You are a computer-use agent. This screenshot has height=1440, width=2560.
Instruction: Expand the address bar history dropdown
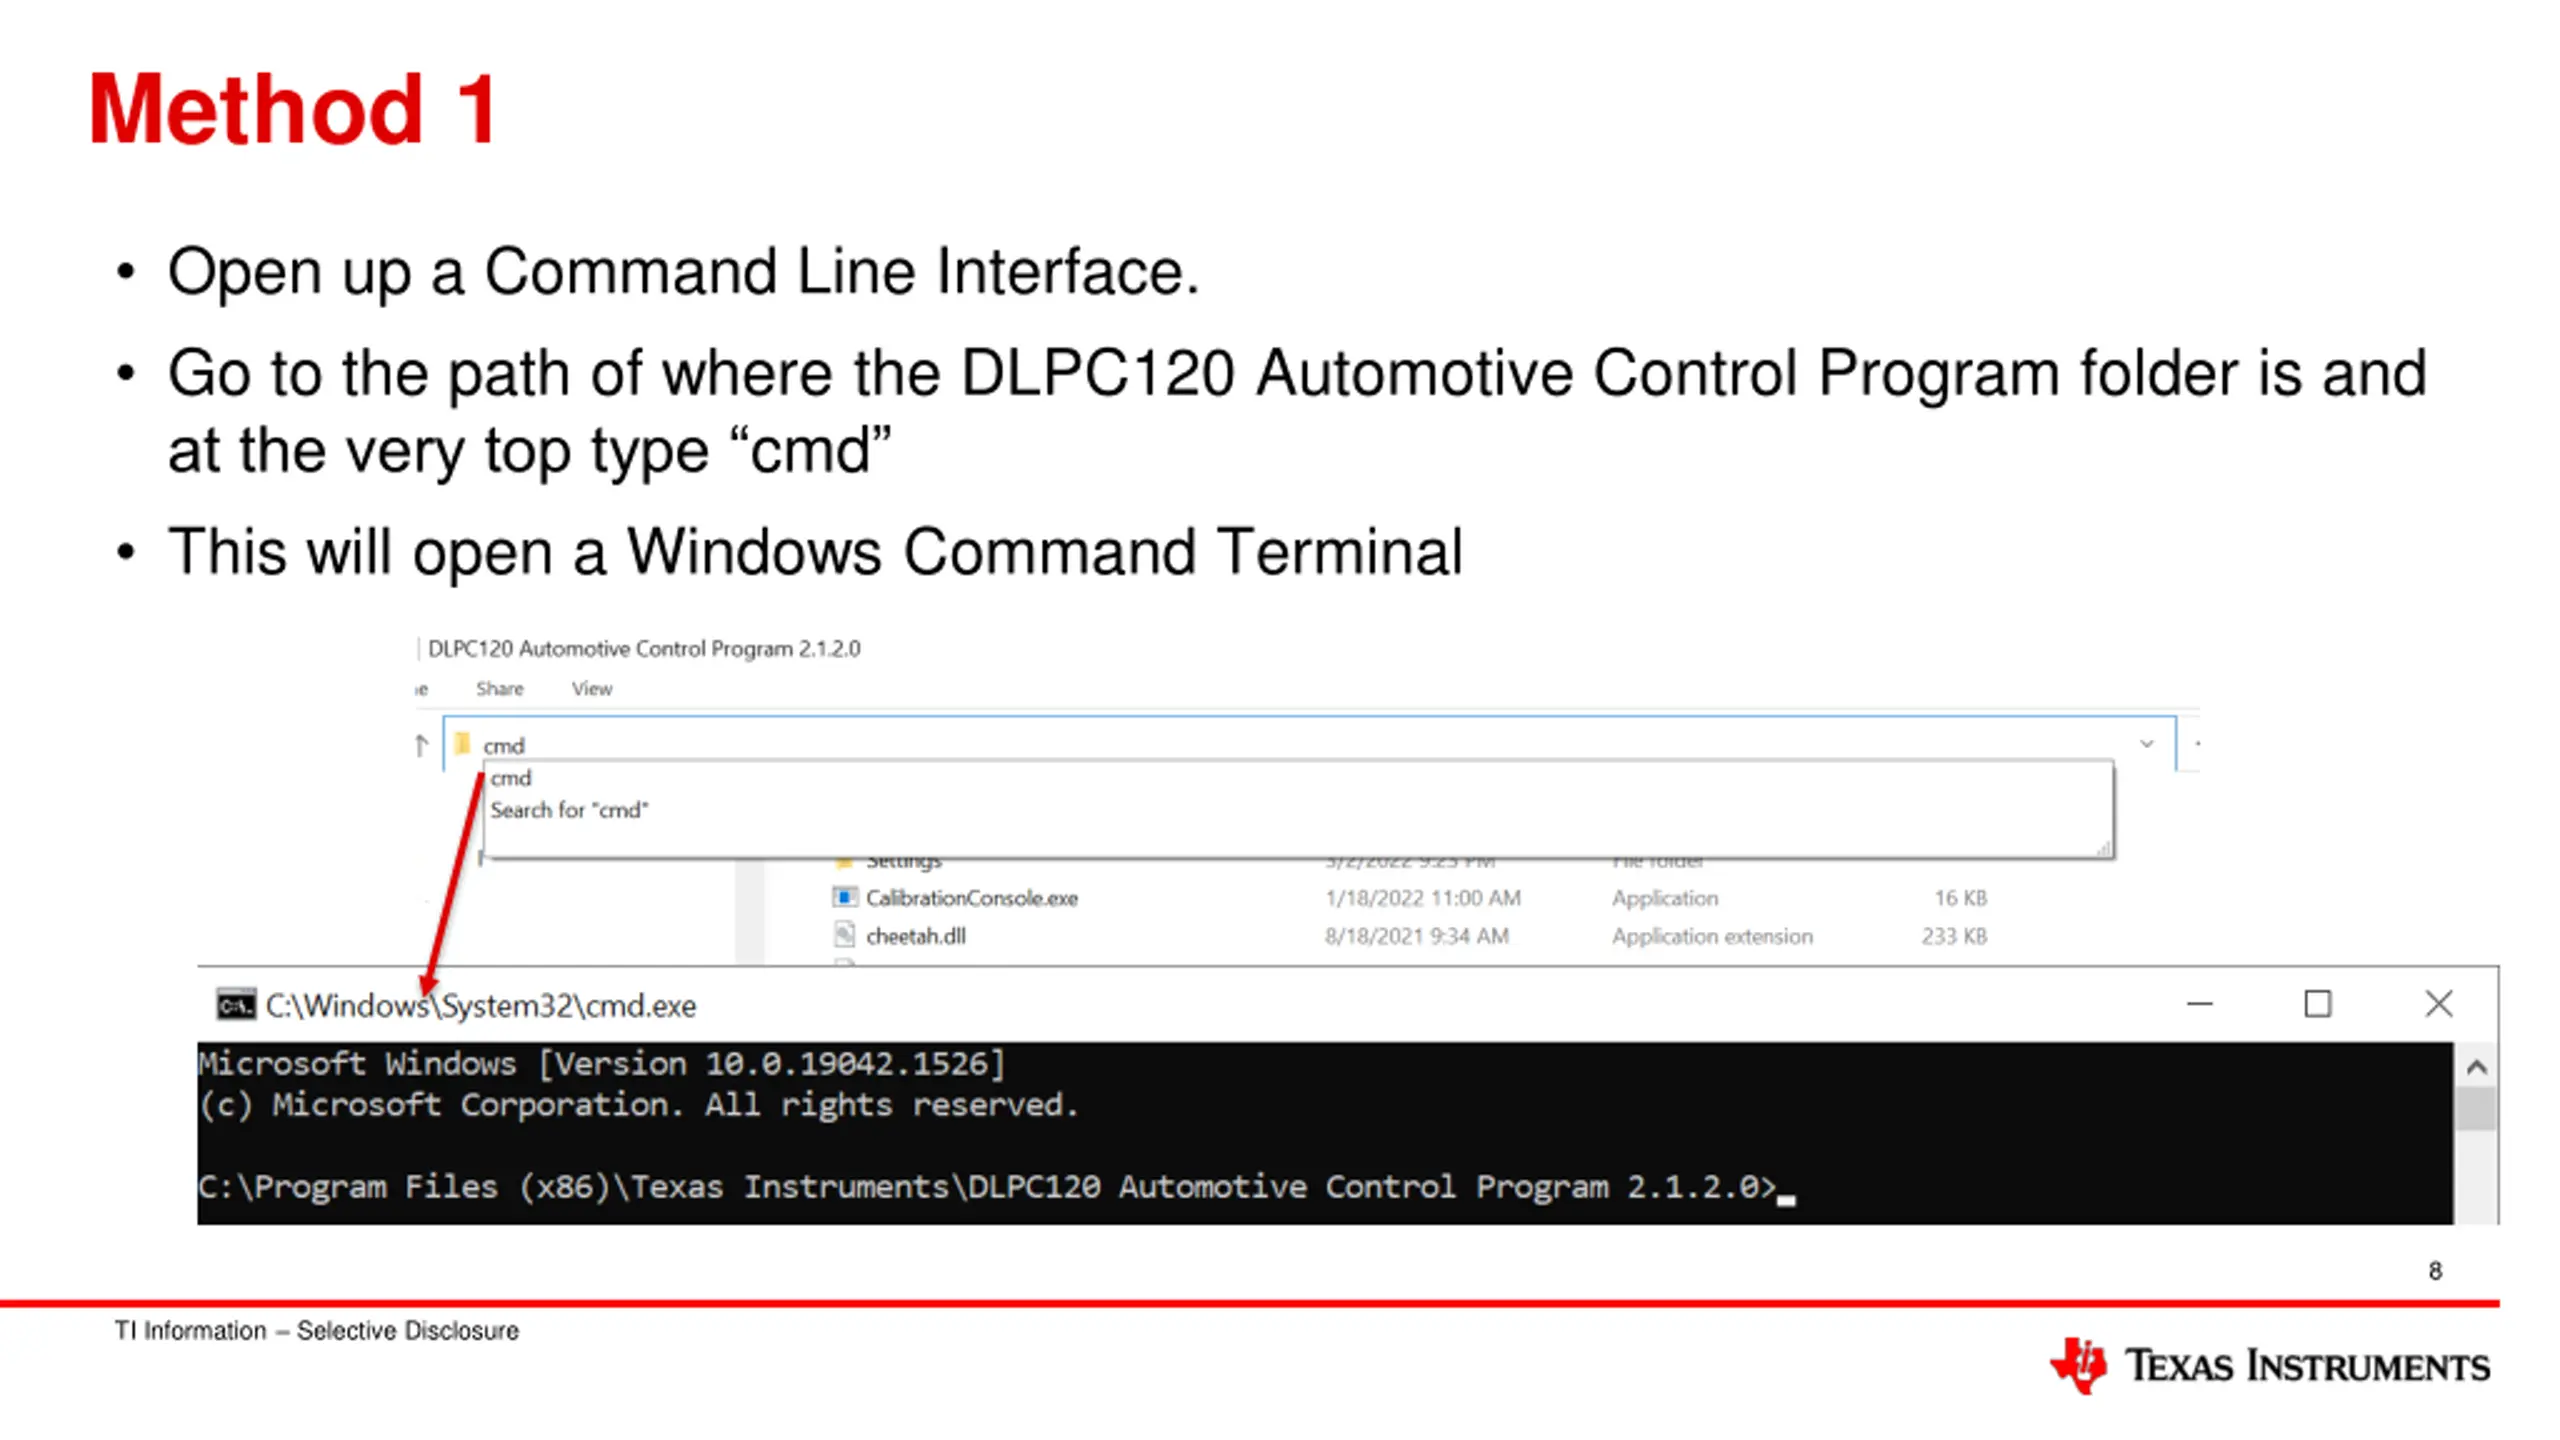[x=2146, y=744]
